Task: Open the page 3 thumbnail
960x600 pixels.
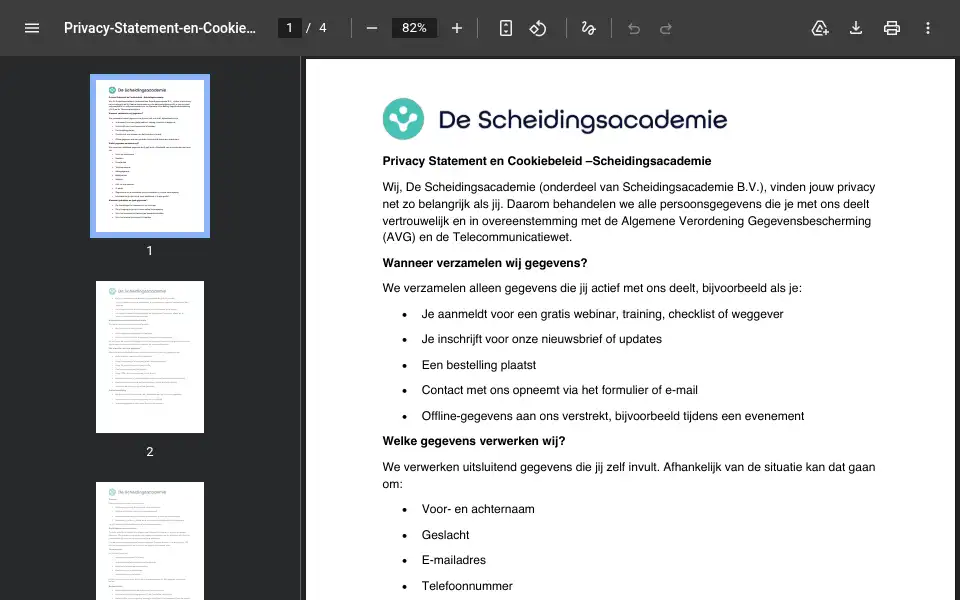Action: 150,541
